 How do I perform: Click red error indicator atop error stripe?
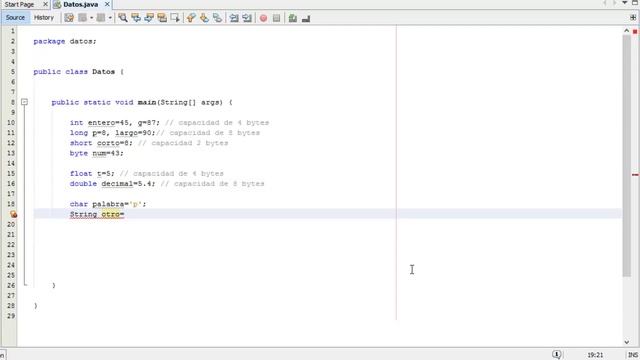point(635,31)
